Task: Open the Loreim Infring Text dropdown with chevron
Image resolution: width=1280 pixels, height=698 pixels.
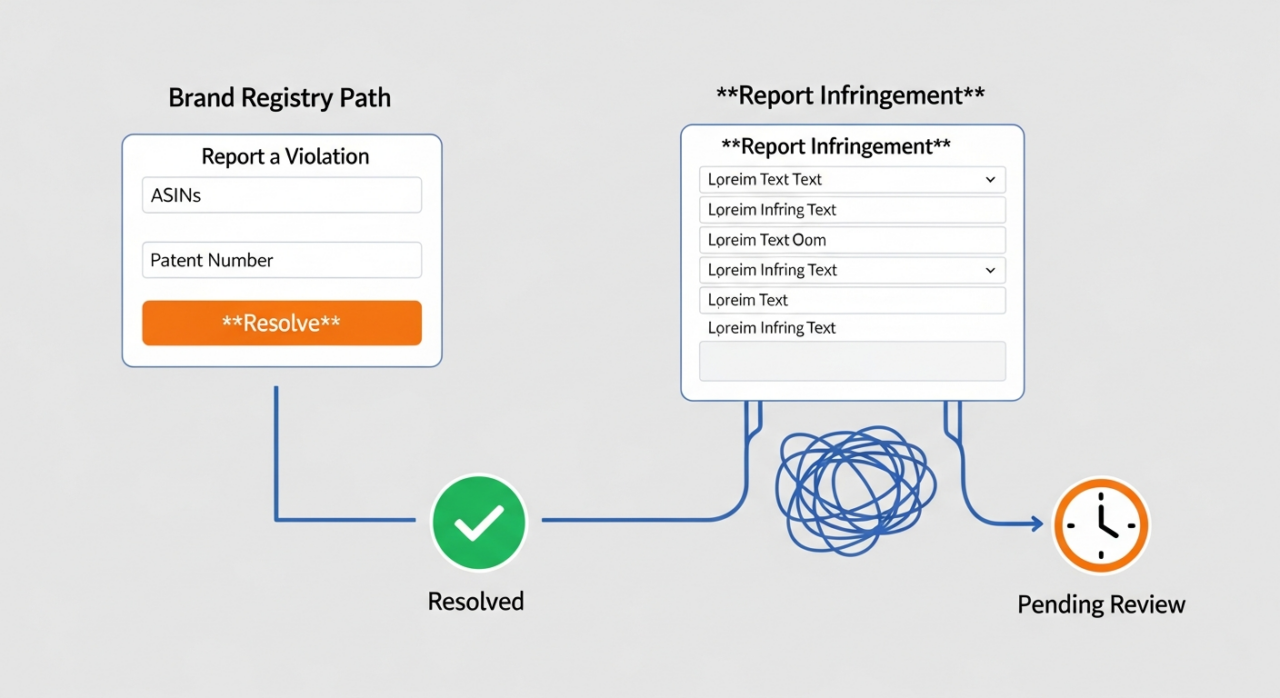Action: (x=990, y=270)
